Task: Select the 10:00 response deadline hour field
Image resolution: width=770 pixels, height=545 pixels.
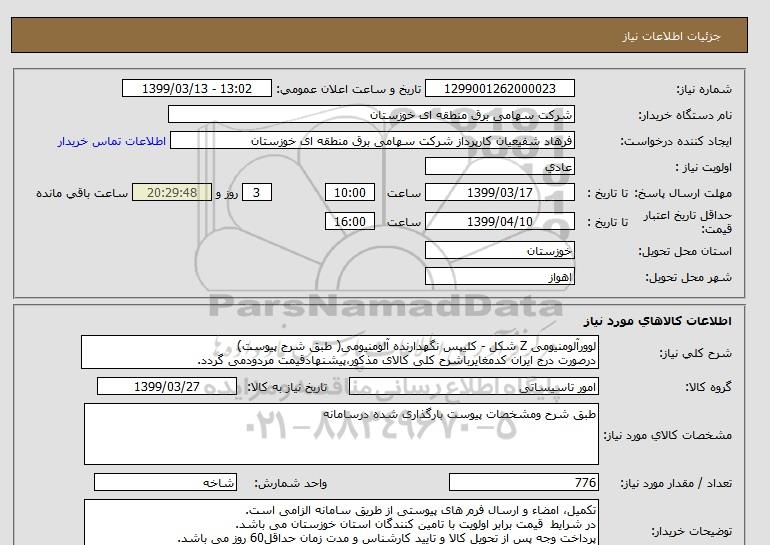Action: pyautogui.click(x=351, y=193)
